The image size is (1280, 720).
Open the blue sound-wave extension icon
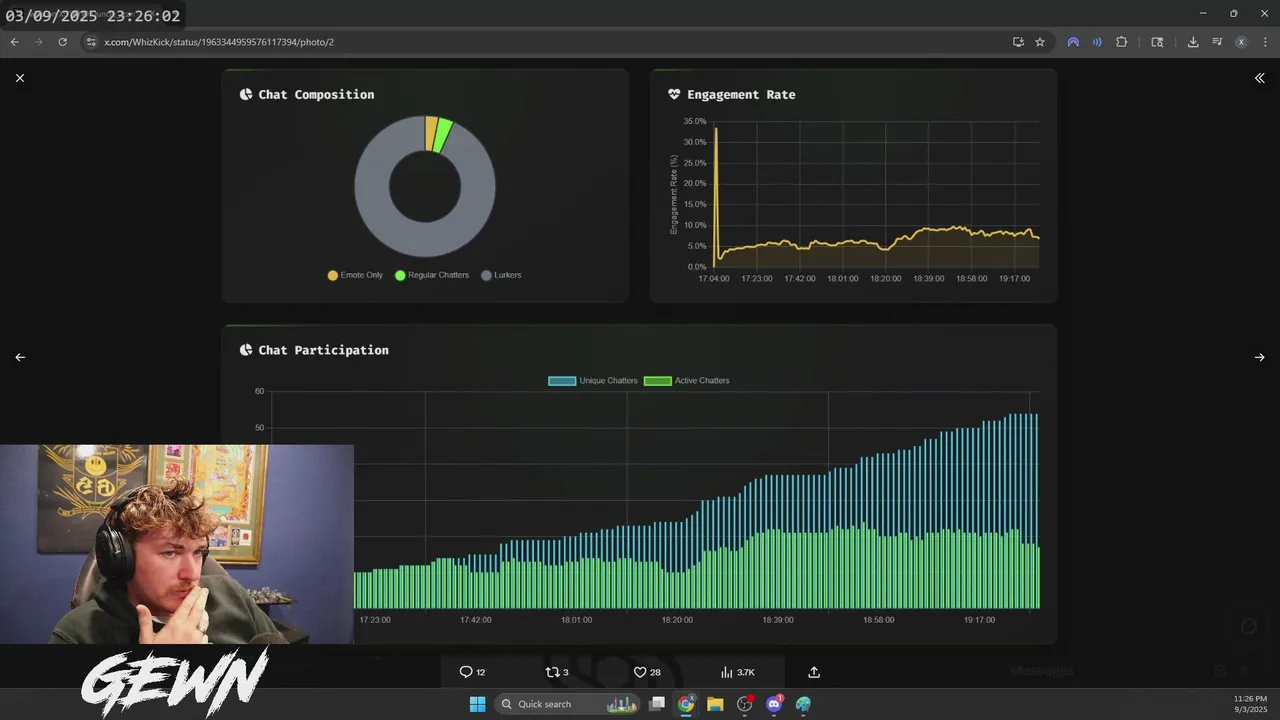[1097, 42]
